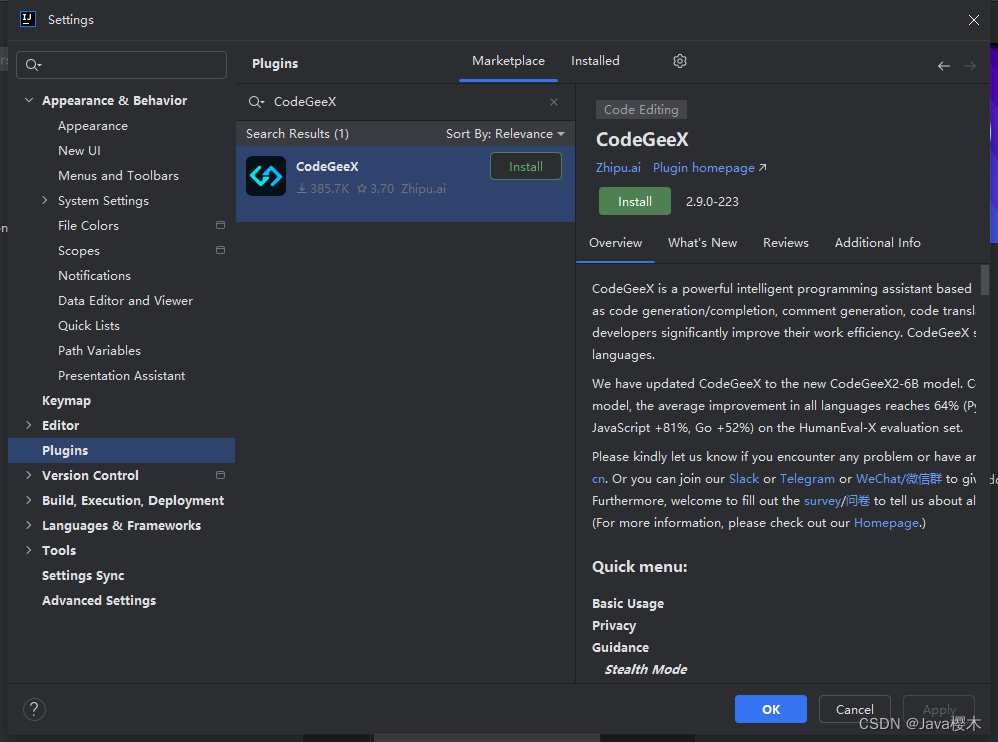Open the Reviews tab

point(785,242)
